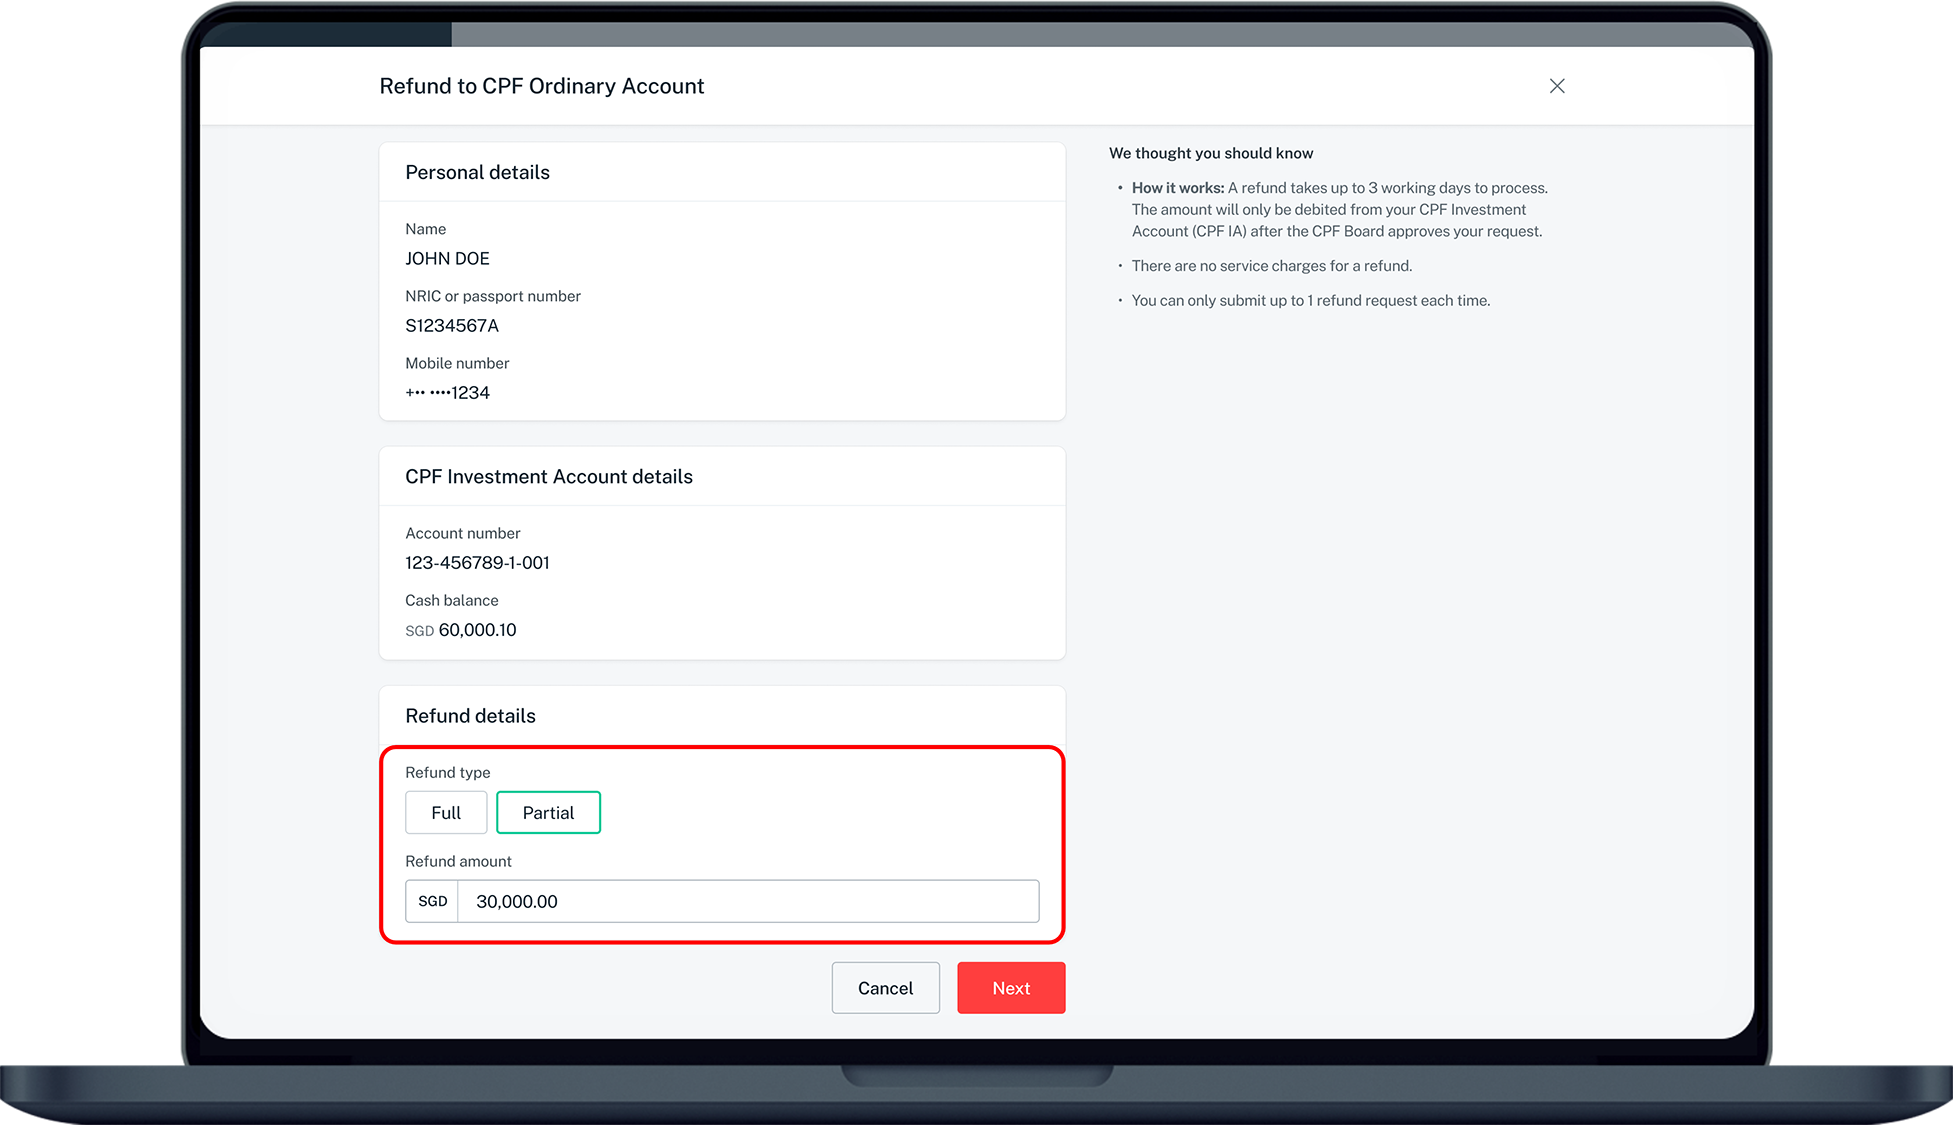Click the 'no service charges' bullet text
Screen dimensions: 1953x1125
click(x=1271, y=266)
